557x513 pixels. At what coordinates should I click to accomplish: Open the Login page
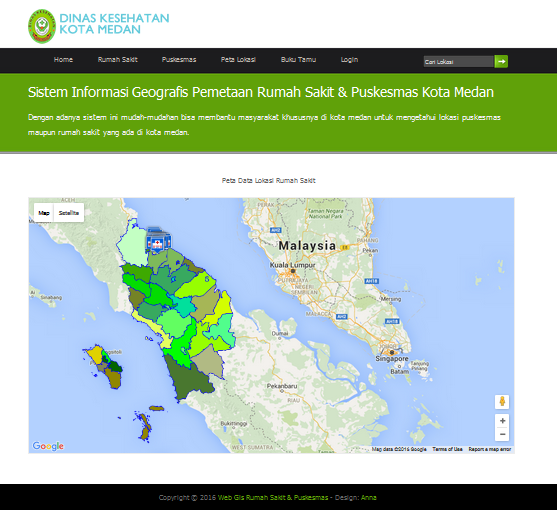(x=349, y=60)
